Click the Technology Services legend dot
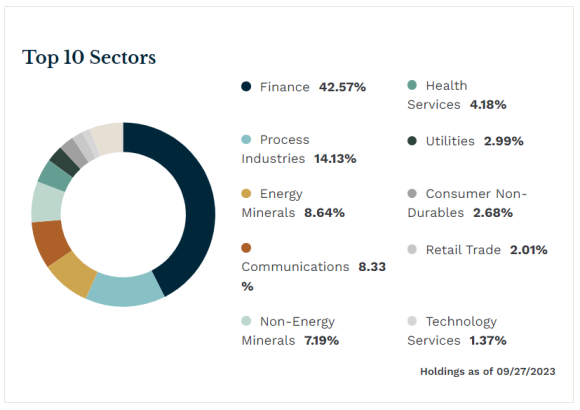Image resolution: width=580 pixels, height=410 pixels. click(412, 321)
